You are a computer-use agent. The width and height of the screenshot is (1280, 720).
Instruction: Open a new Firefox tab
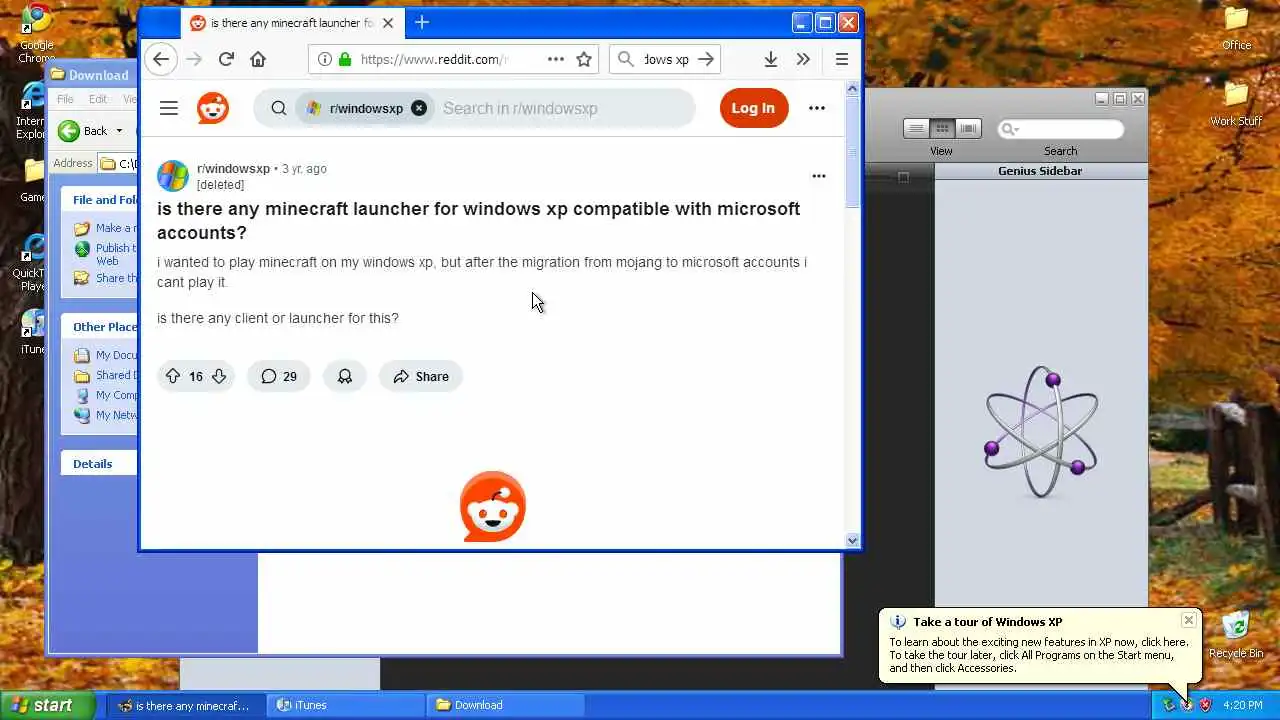(x=422, y=22)
